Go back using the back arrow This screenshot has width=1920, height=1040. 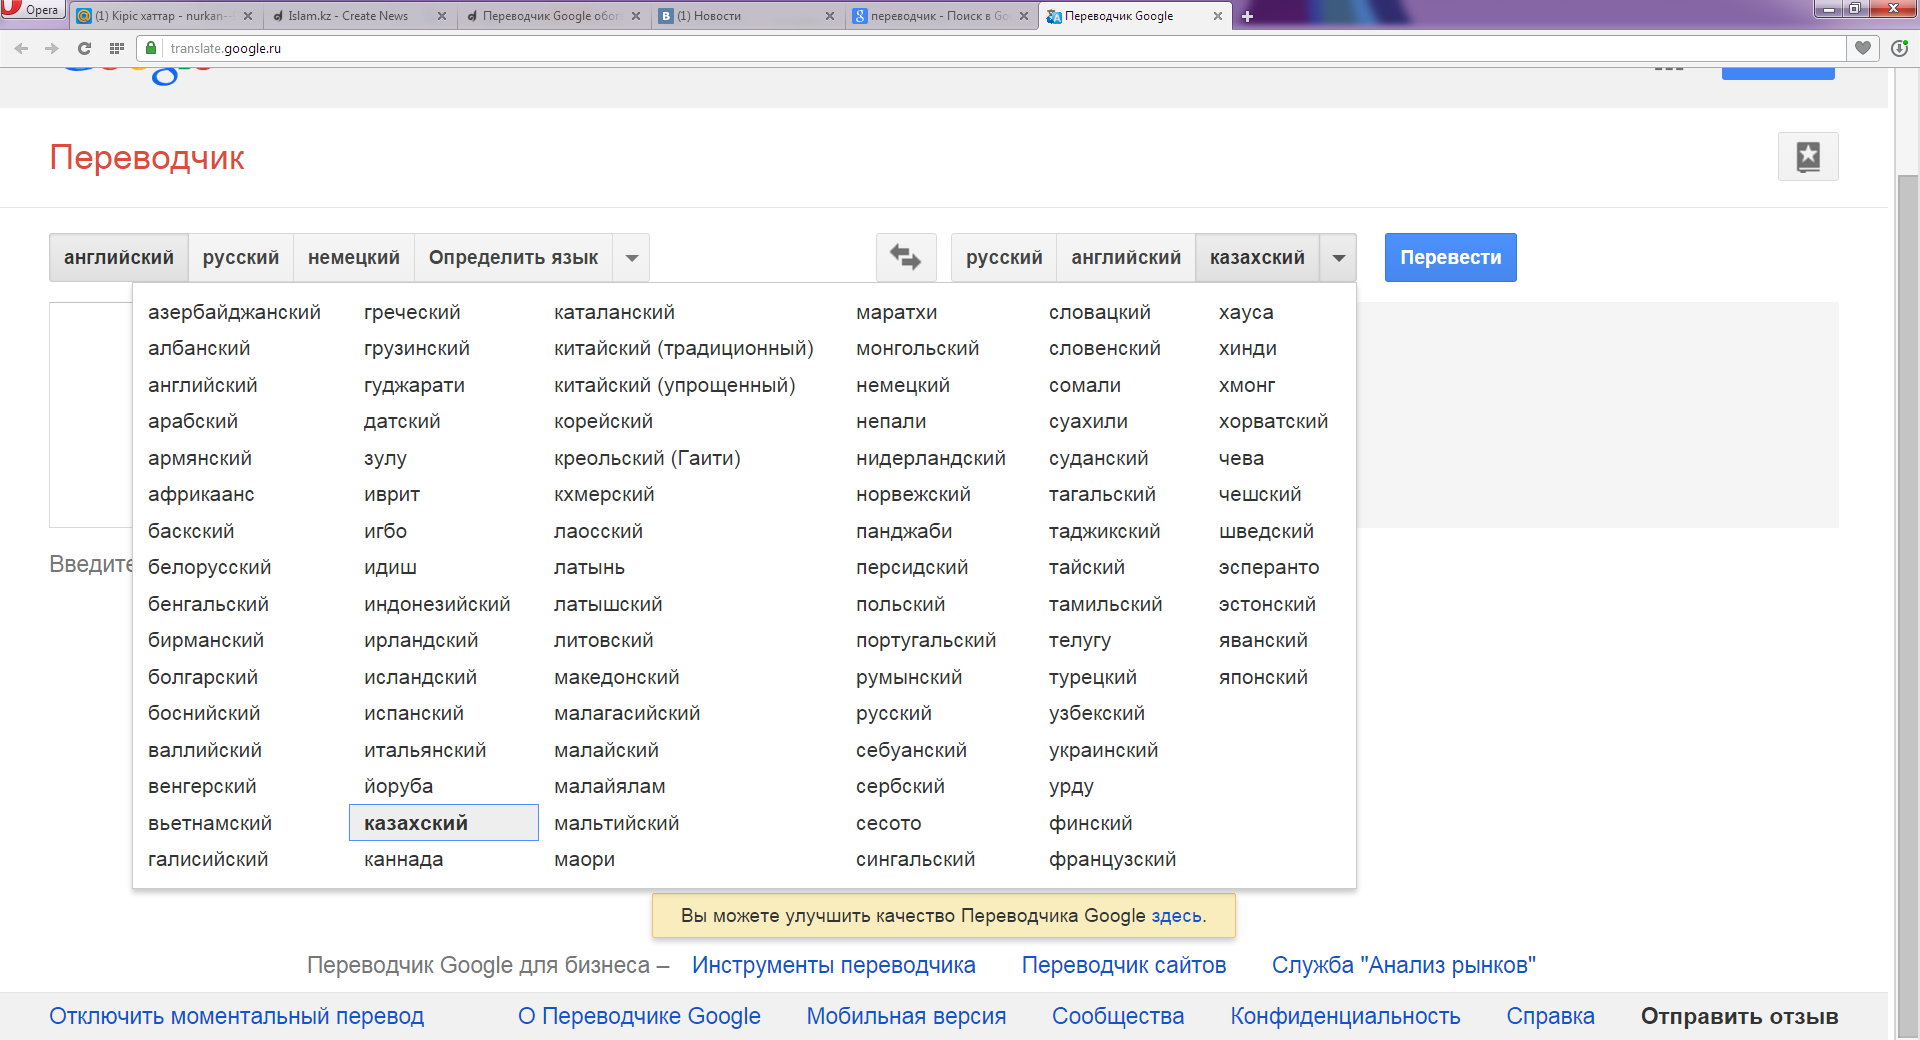tap(21, 48)
